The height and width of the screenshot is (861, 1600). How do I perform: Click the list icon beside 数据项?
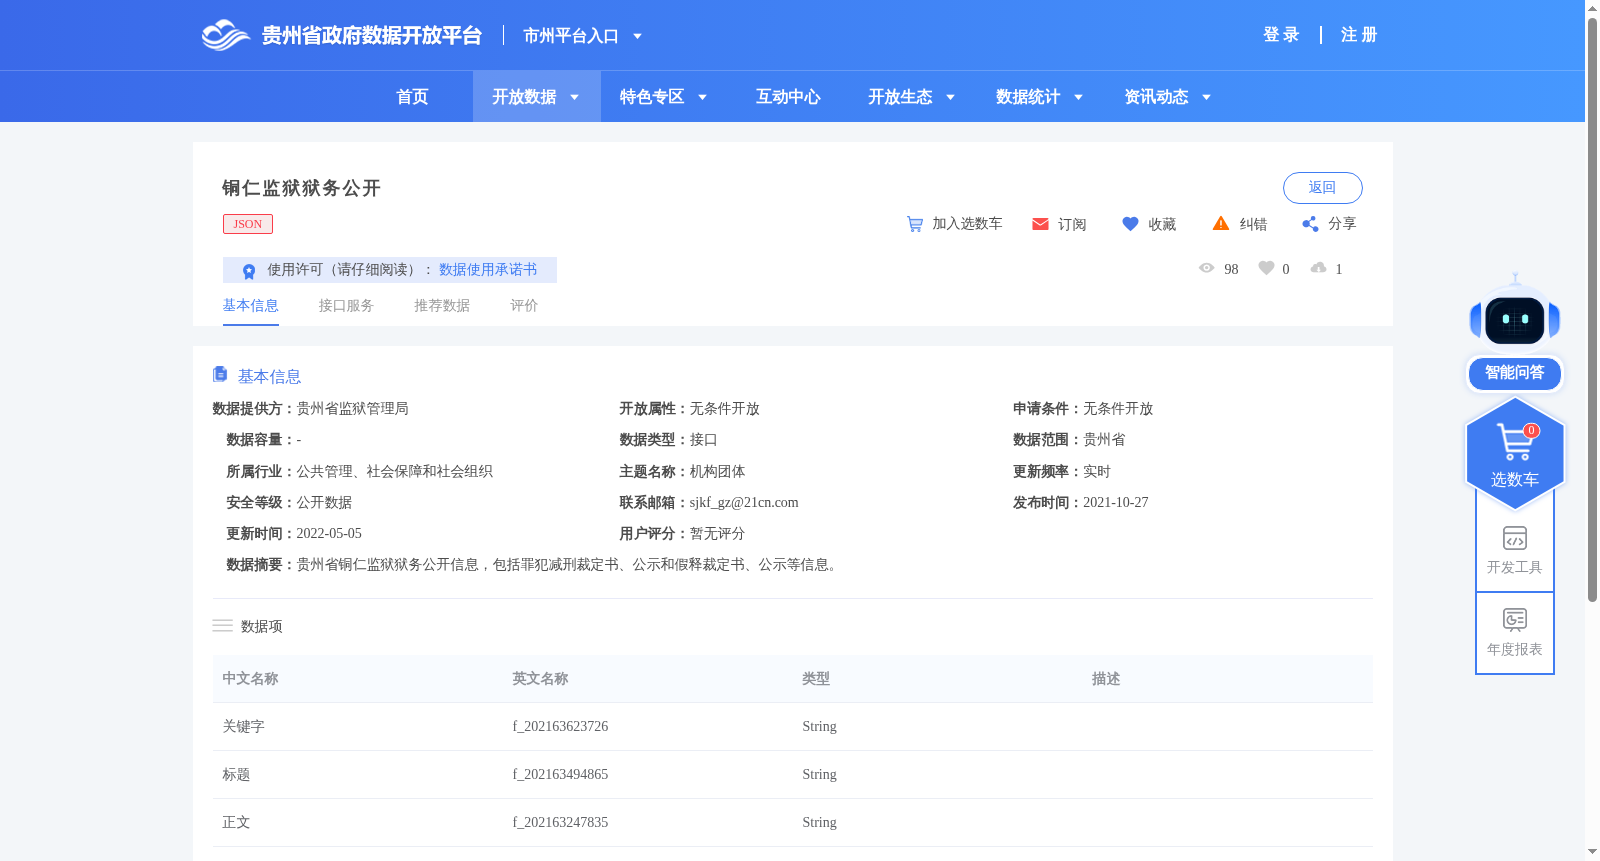(x=222, y=626)
